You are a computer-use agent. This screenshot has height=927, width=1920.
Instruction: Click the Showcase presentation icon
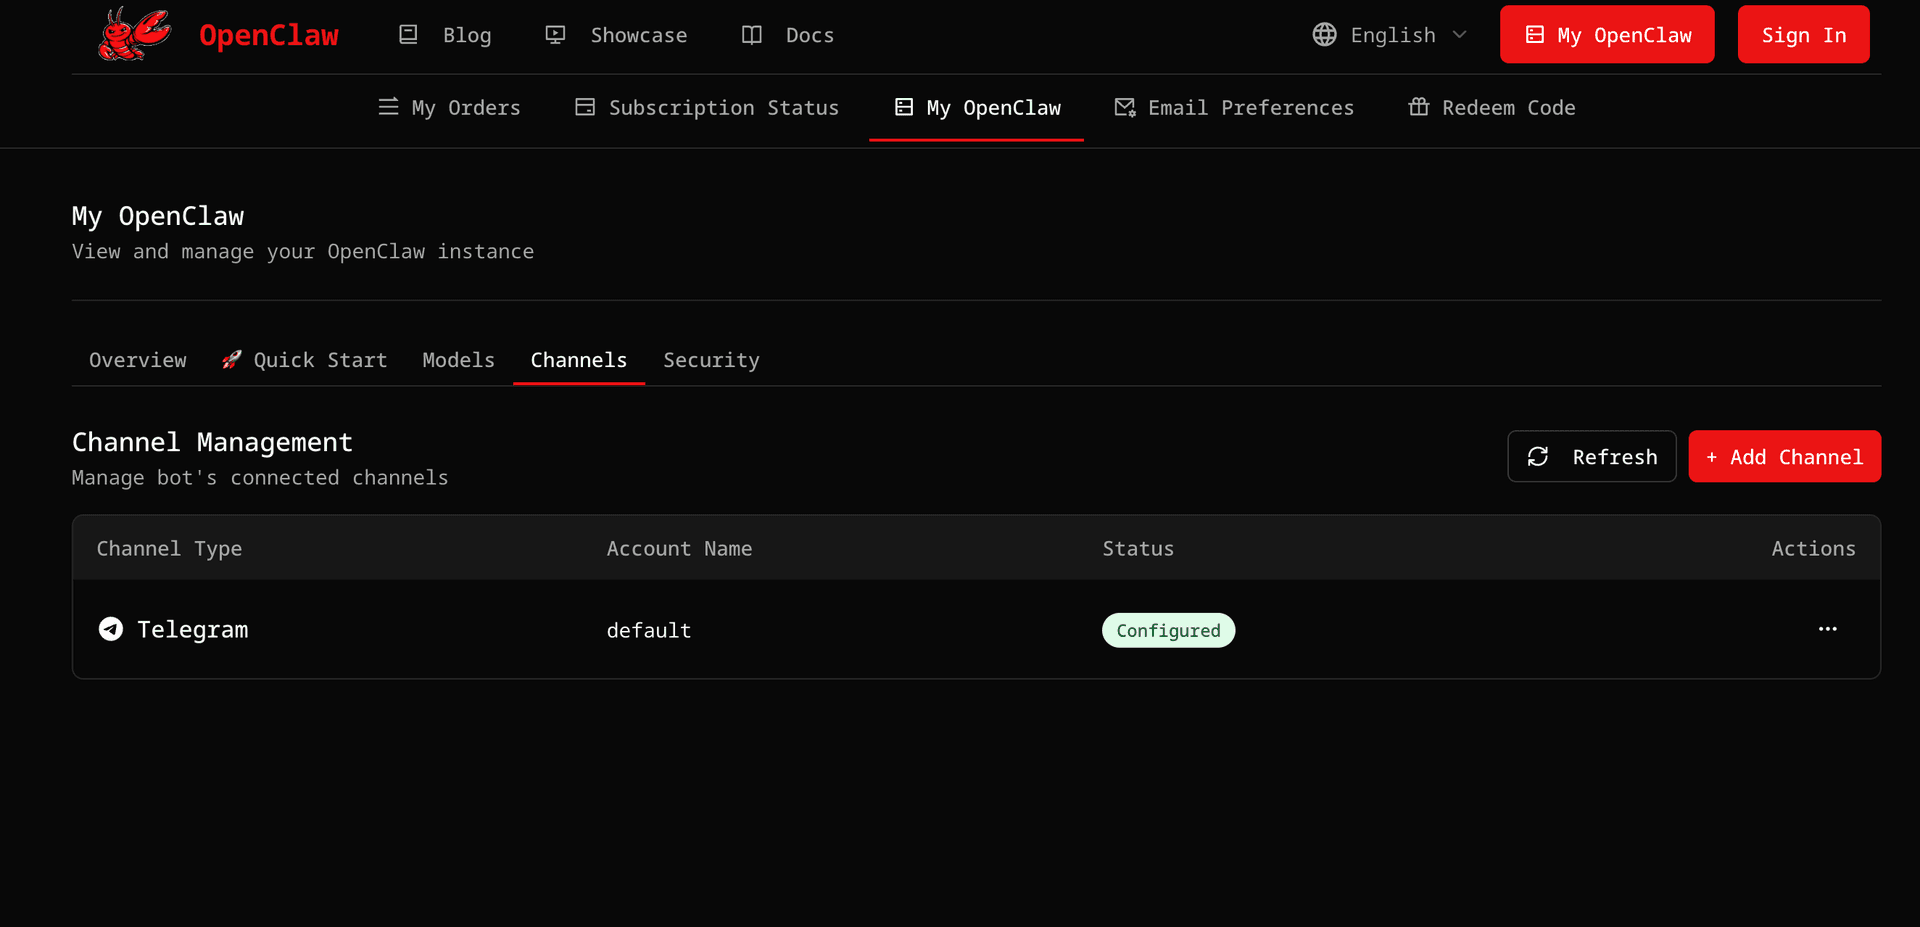[x=555, y=35]
